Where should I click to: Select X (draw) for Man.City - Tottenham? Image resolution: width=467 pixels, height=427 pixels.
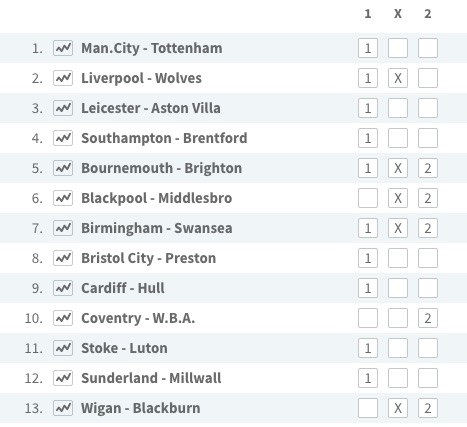click(x=398, y=48)
